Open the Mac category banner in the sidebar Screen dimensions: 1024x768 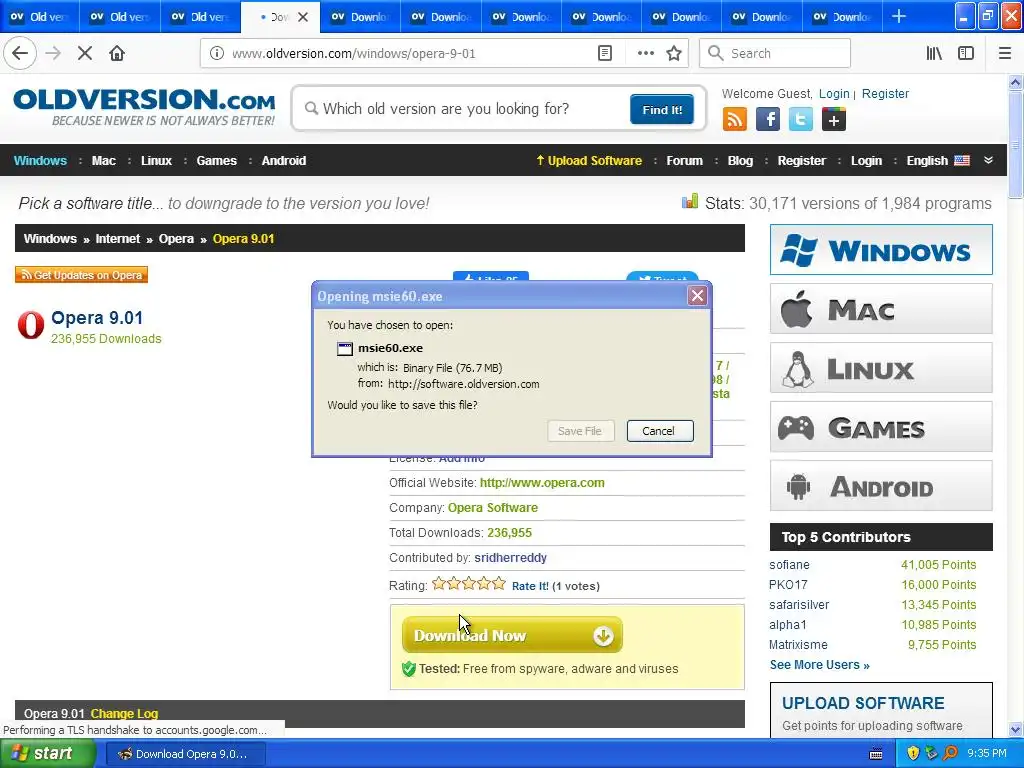coord(881,309)
